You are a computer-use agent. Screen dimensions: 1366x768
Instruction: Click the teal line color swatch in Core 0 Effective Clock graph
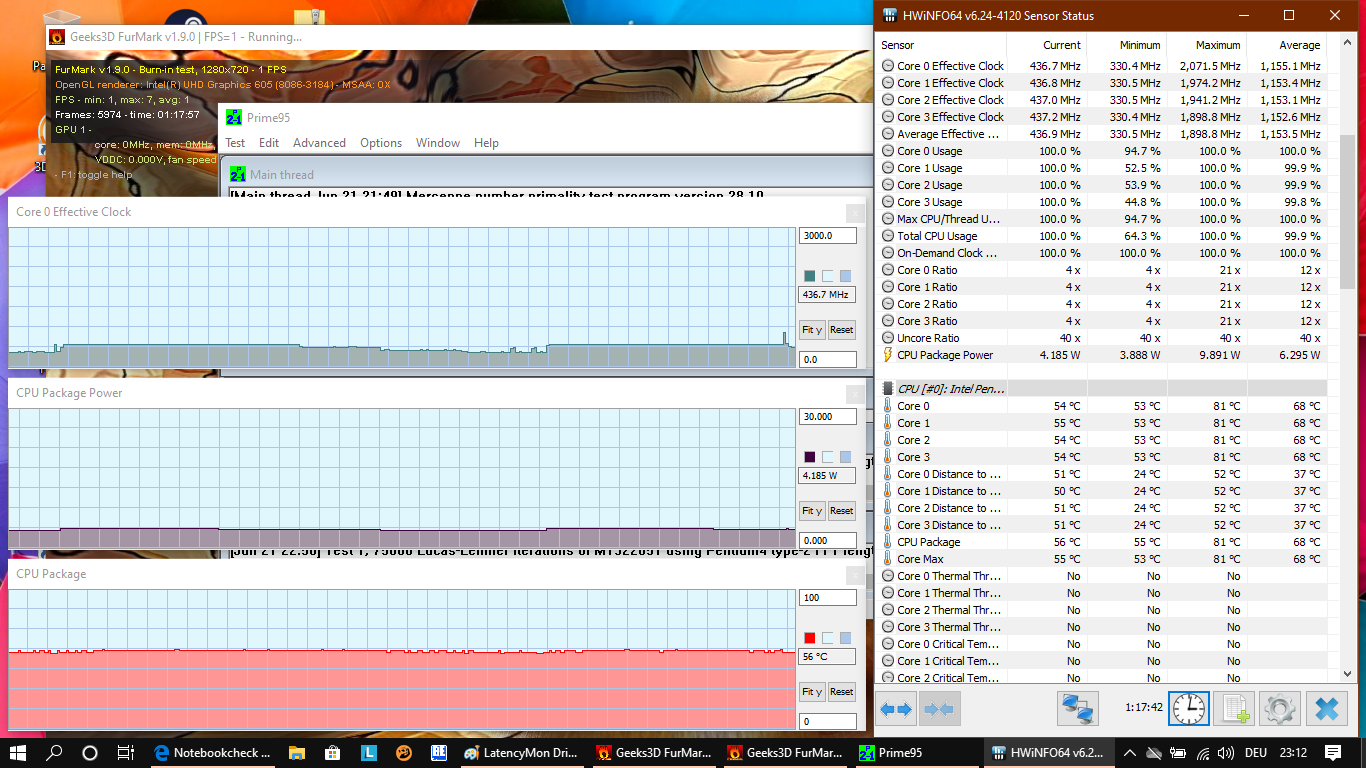pos(810,276)
